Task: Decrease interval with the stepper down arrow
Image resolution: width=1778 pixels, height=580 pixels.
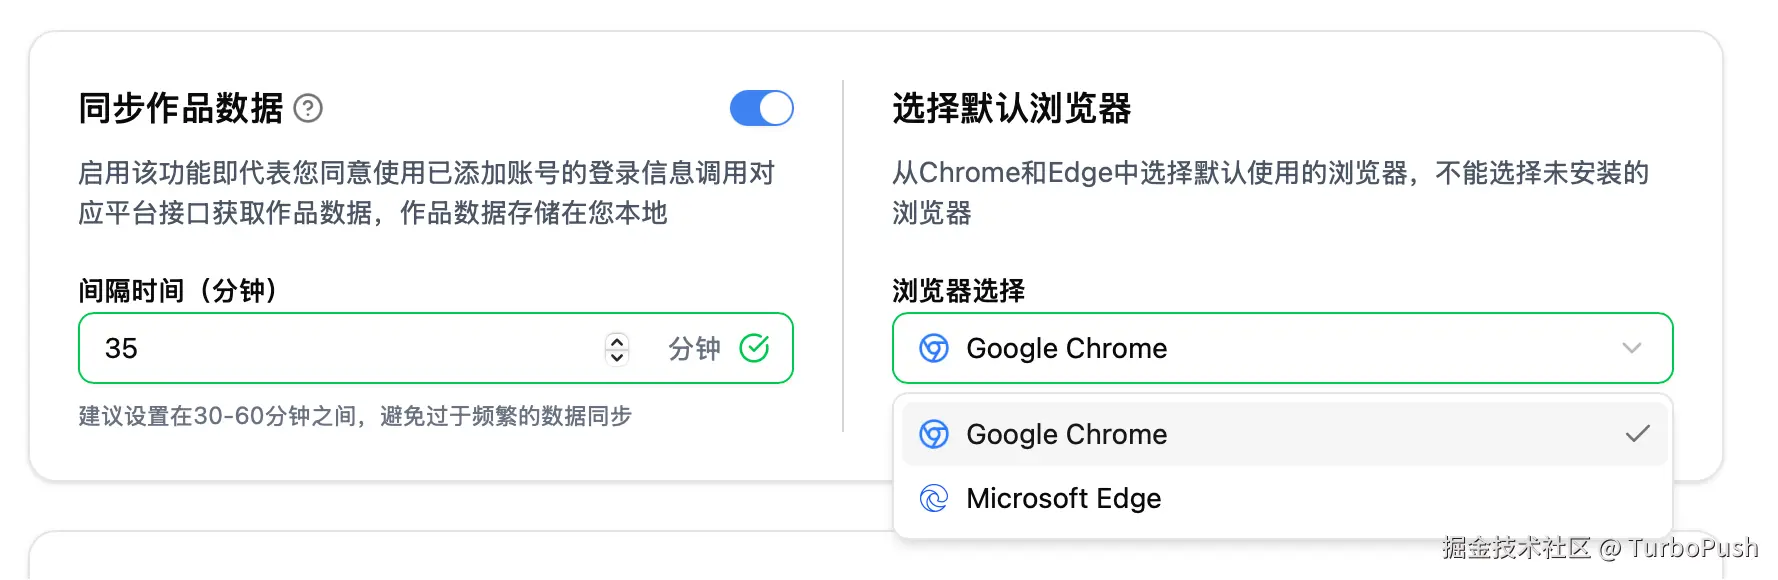Action: [617, 357]
